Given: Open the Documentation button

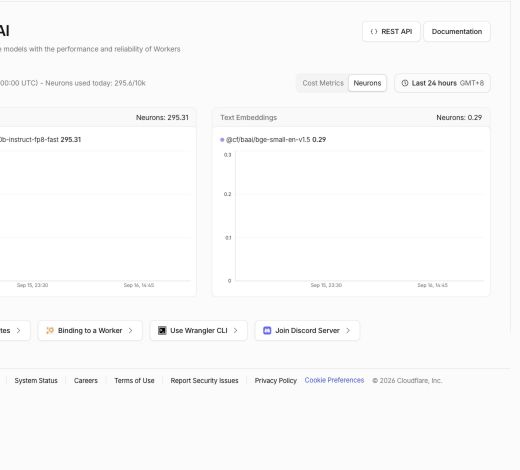Looking at the screenshot, I should click(457, 32).
